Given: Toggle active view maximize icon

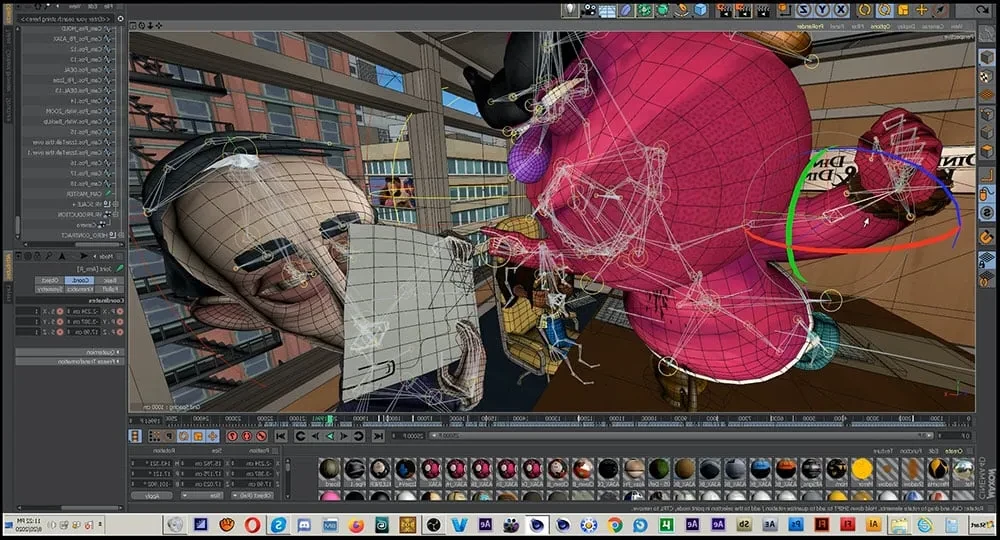Looking at the screenshot, I should (133, 26).
